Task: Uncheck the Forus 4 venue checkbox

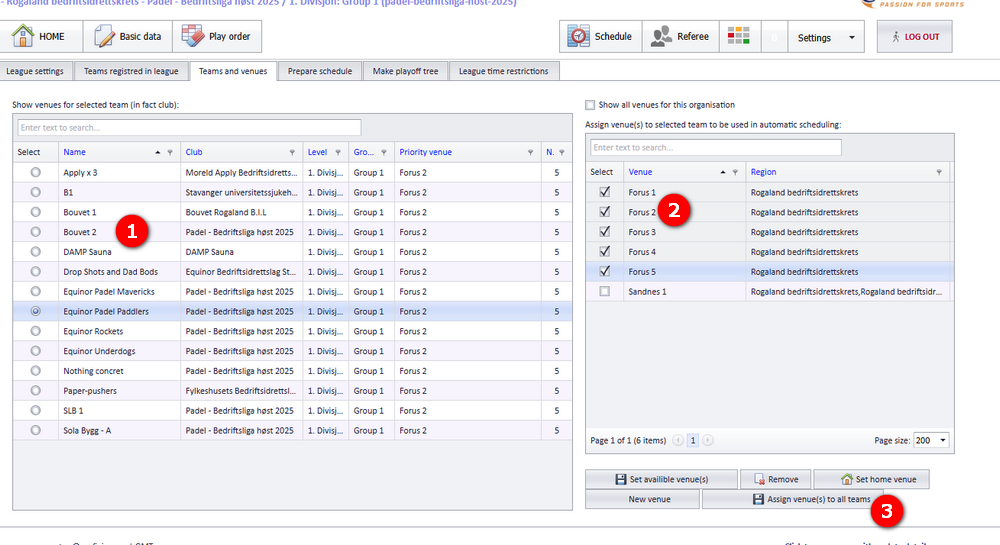Action: 605,251
